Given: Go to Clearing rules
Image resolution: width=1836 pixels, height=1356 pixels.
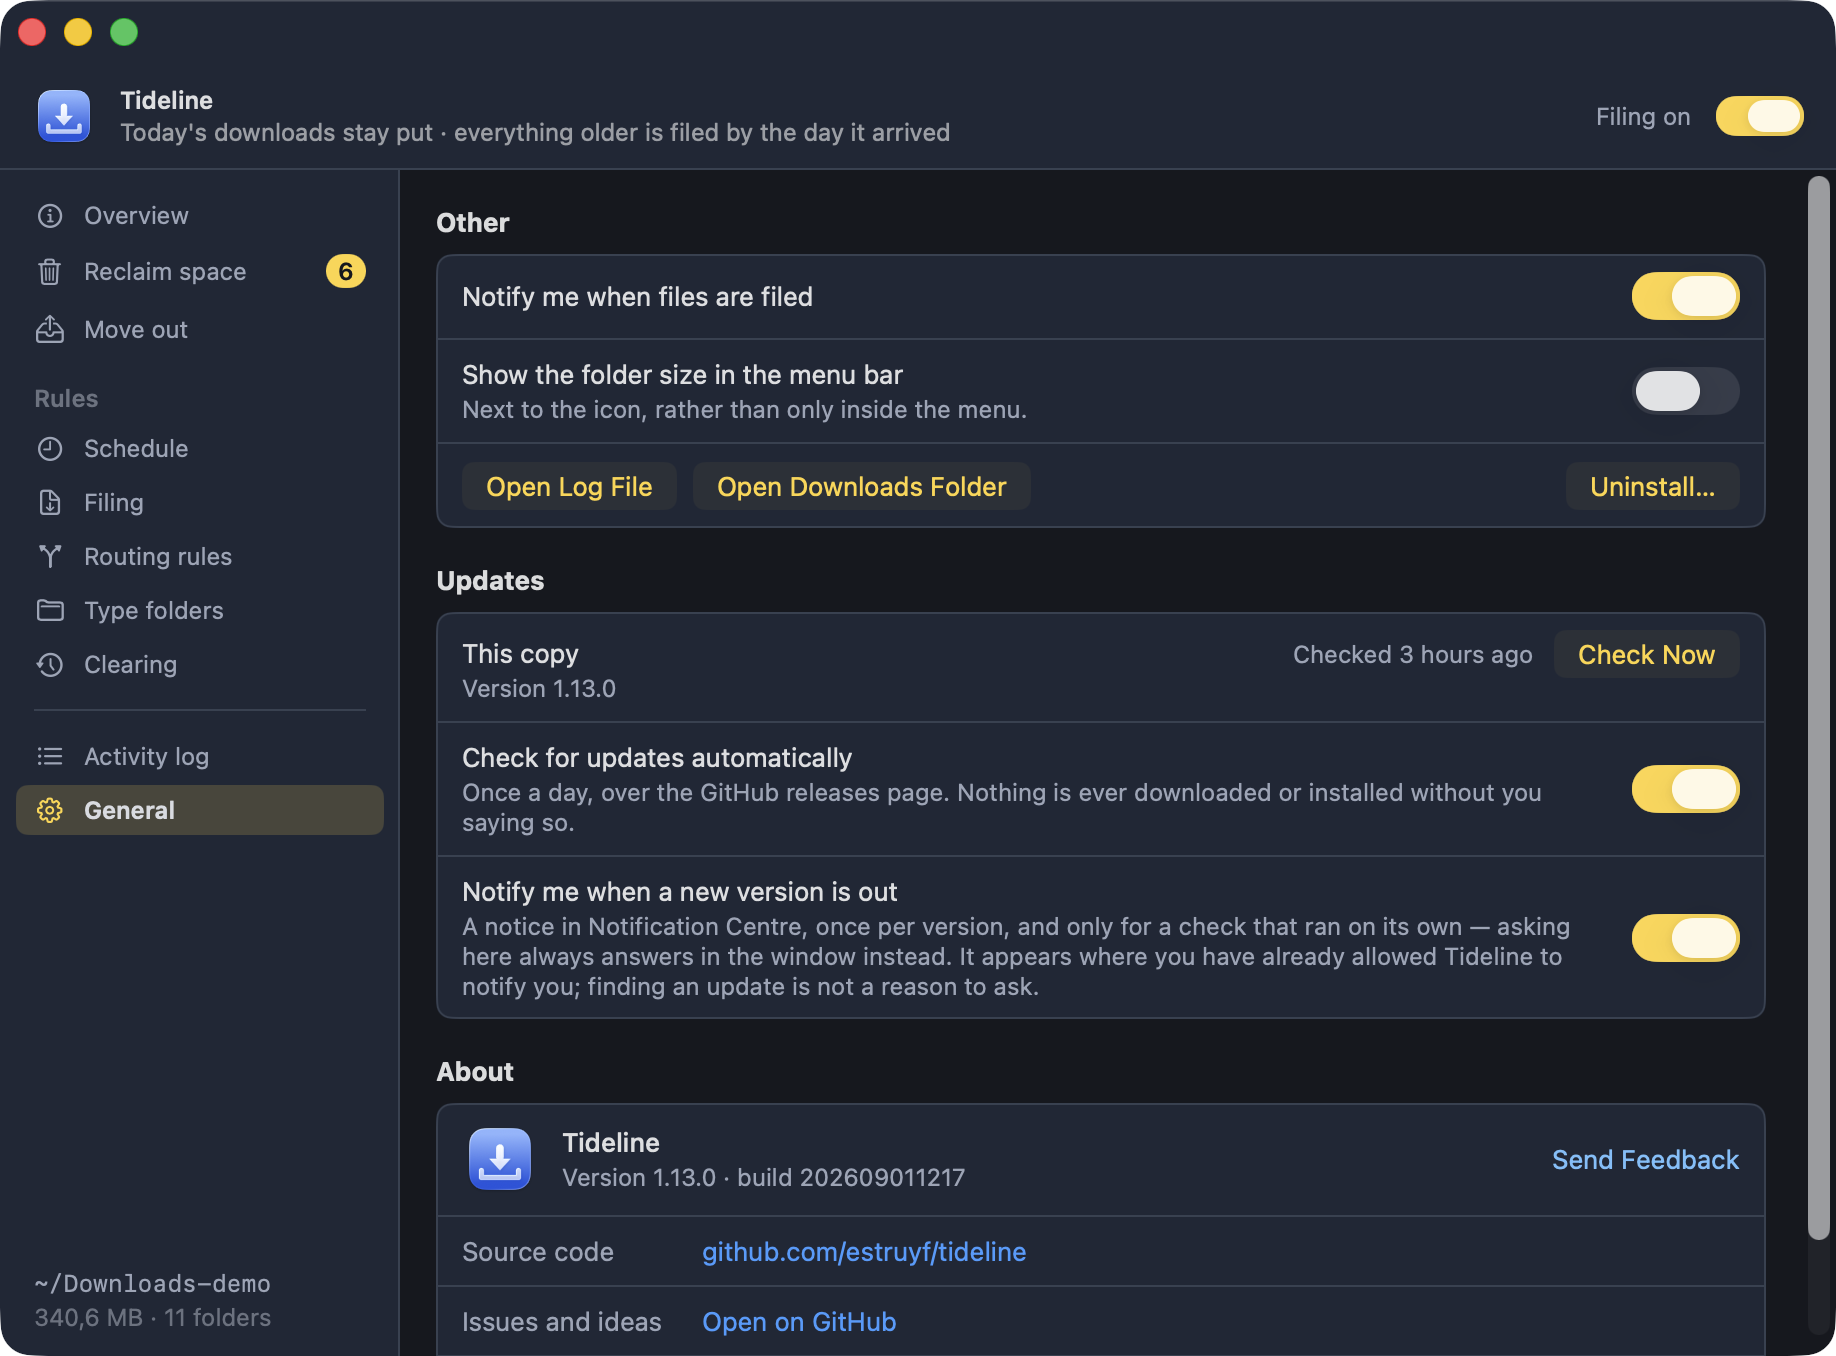Looking at the screenshot, I should 200,665.
